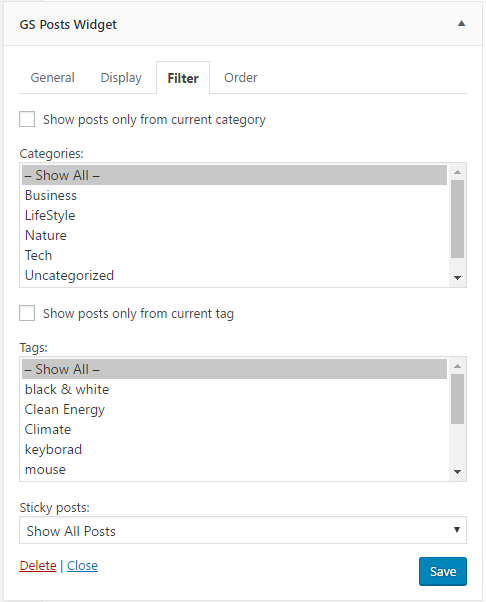Collapse the GS Posts Widget panel arrow

point(461,24)
